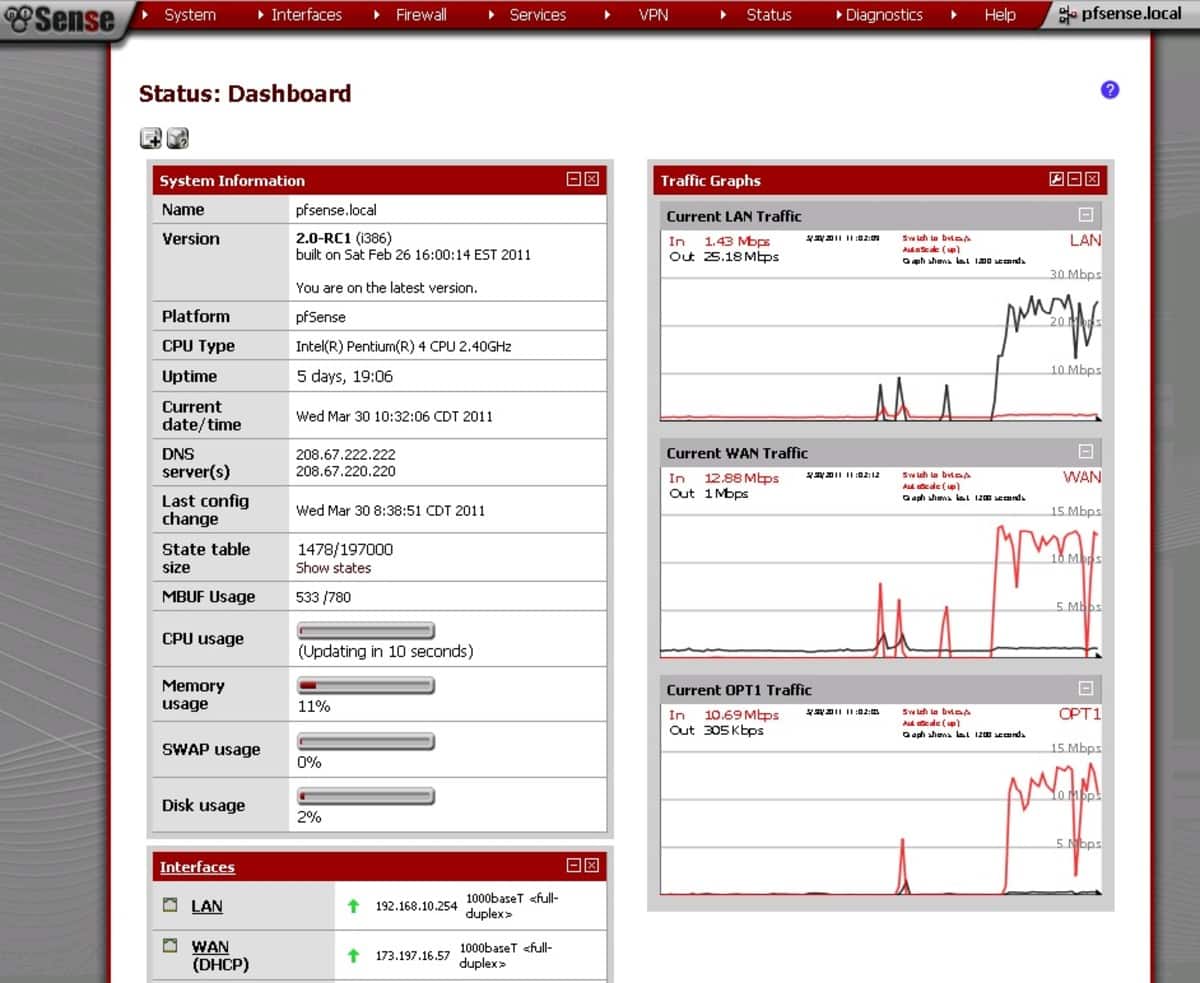Image resolution: width=1200 pixels, height=983 pixels.
Task: Toggle AutoScale on the WAN graph
Action: pos(932,486)
